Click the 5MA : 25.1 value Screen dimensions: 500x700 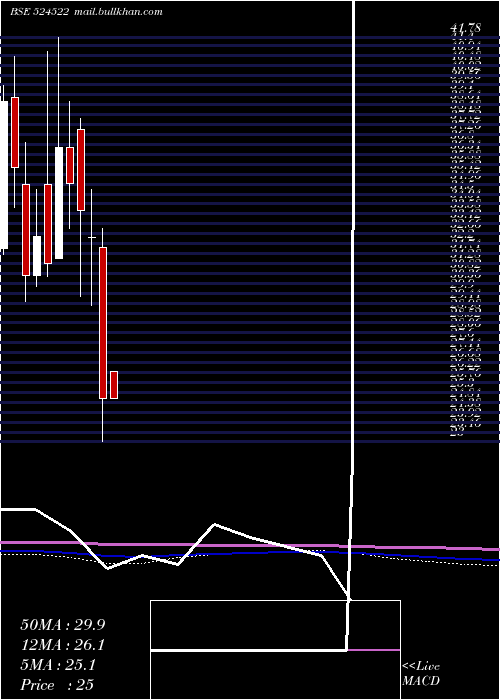(58, 665)
